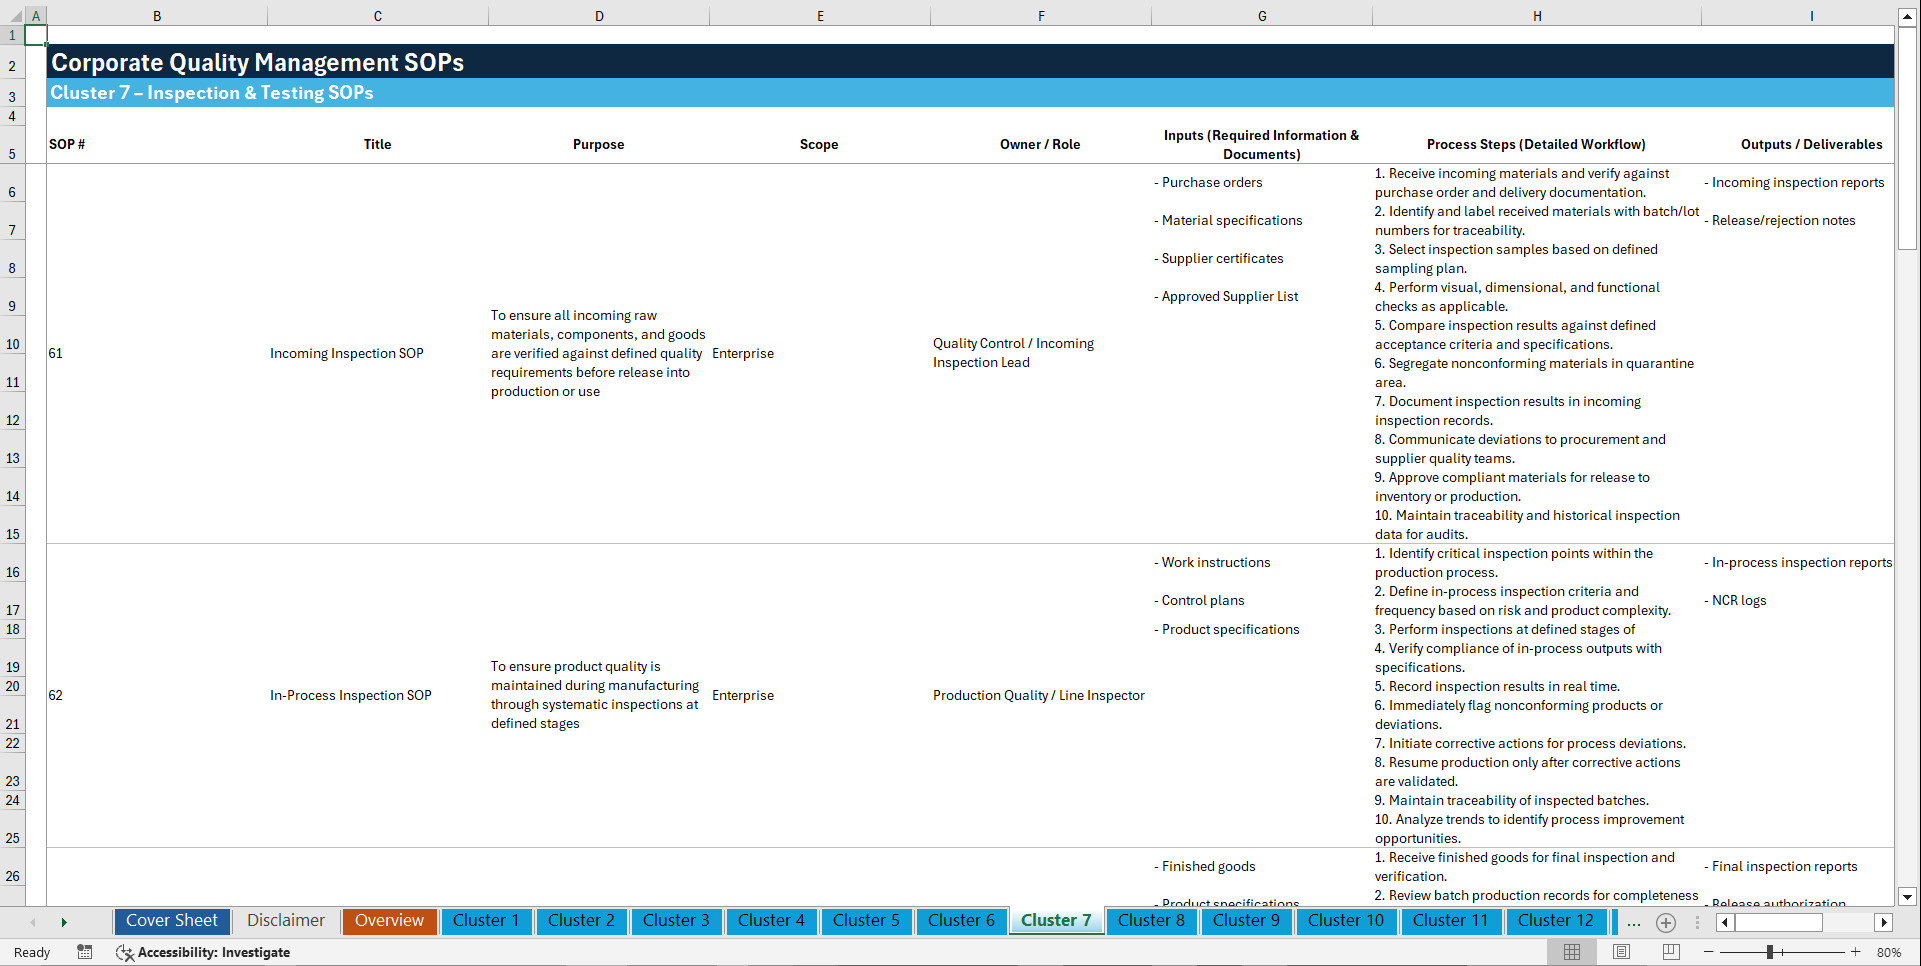Viewport: 1921px width, 966px height.
Task: Switch to the Cluster 10 tab
Action: tap(1346, 921)
